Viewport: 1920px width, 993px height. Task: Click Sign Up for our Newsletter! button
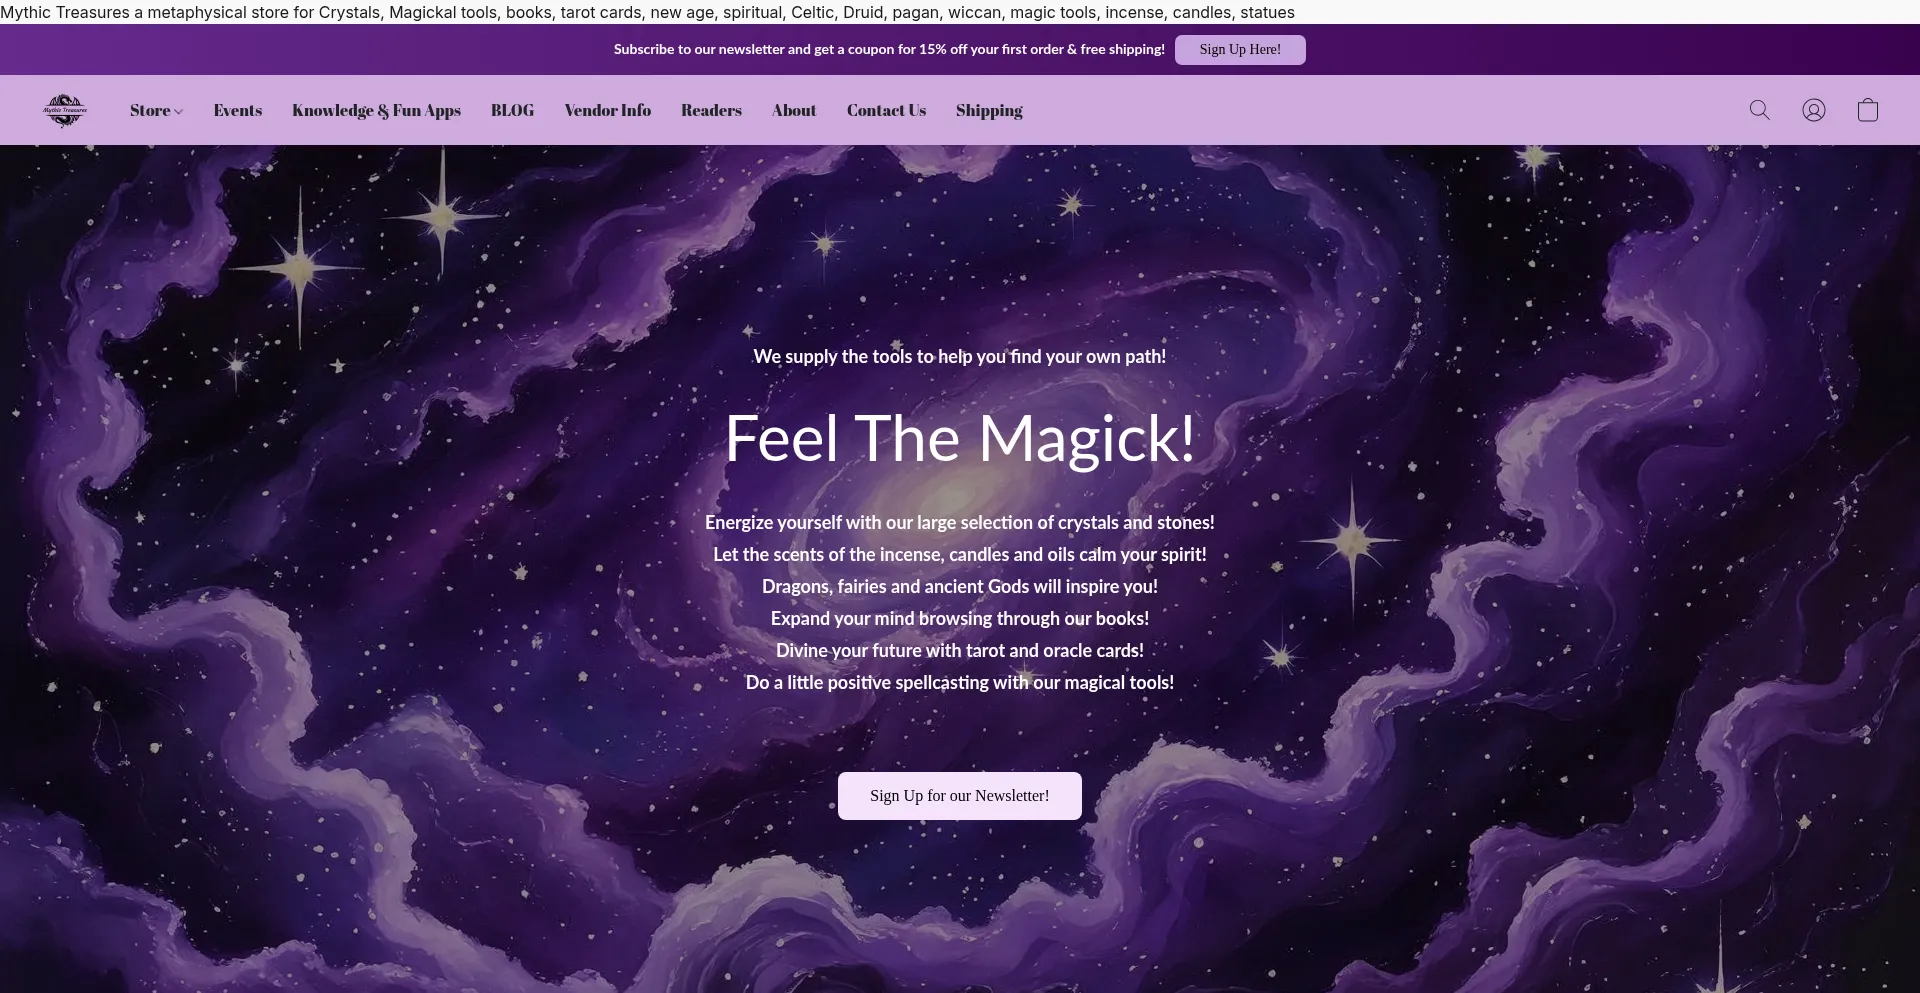click(960, 796)
